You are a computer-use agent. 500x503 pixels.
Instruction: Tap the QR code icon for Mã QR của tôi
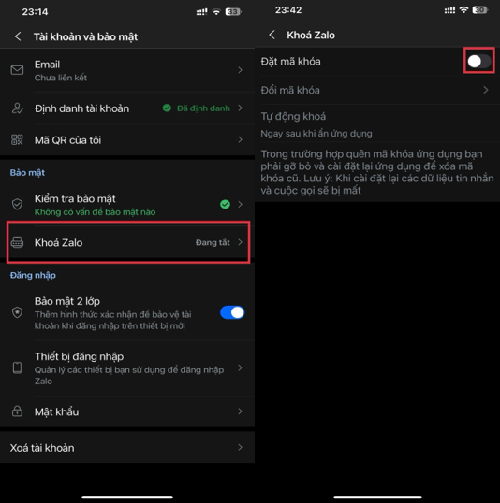17,140
